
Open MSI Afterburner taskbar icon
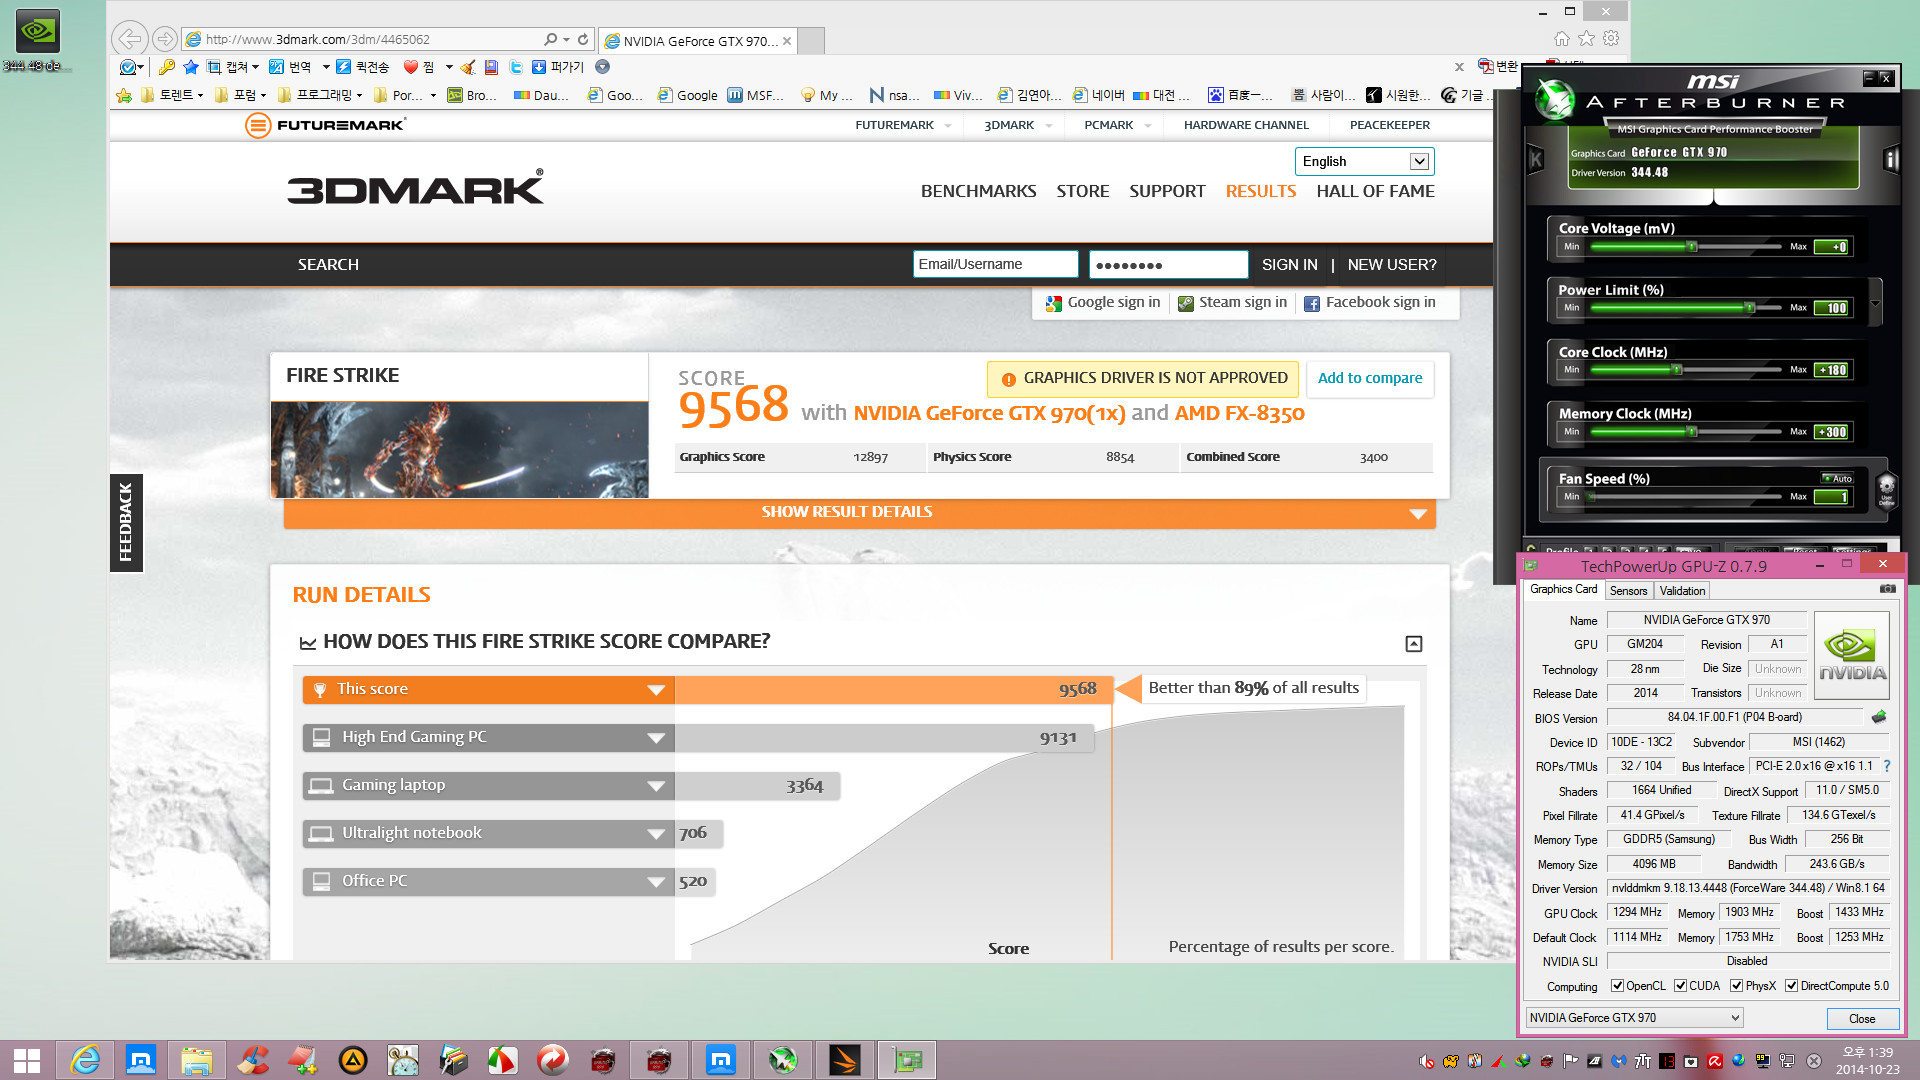pos(783,1060)
